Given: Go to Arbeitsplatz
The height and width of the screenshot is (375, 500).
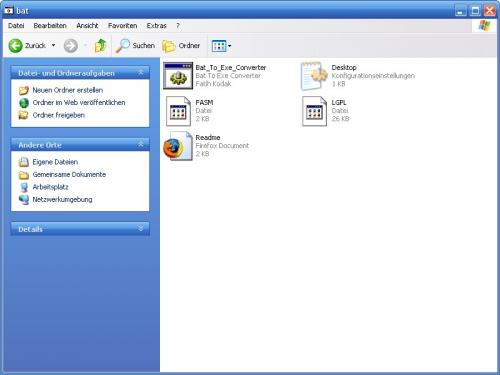Looking at the screenshot, I should 50,187.
